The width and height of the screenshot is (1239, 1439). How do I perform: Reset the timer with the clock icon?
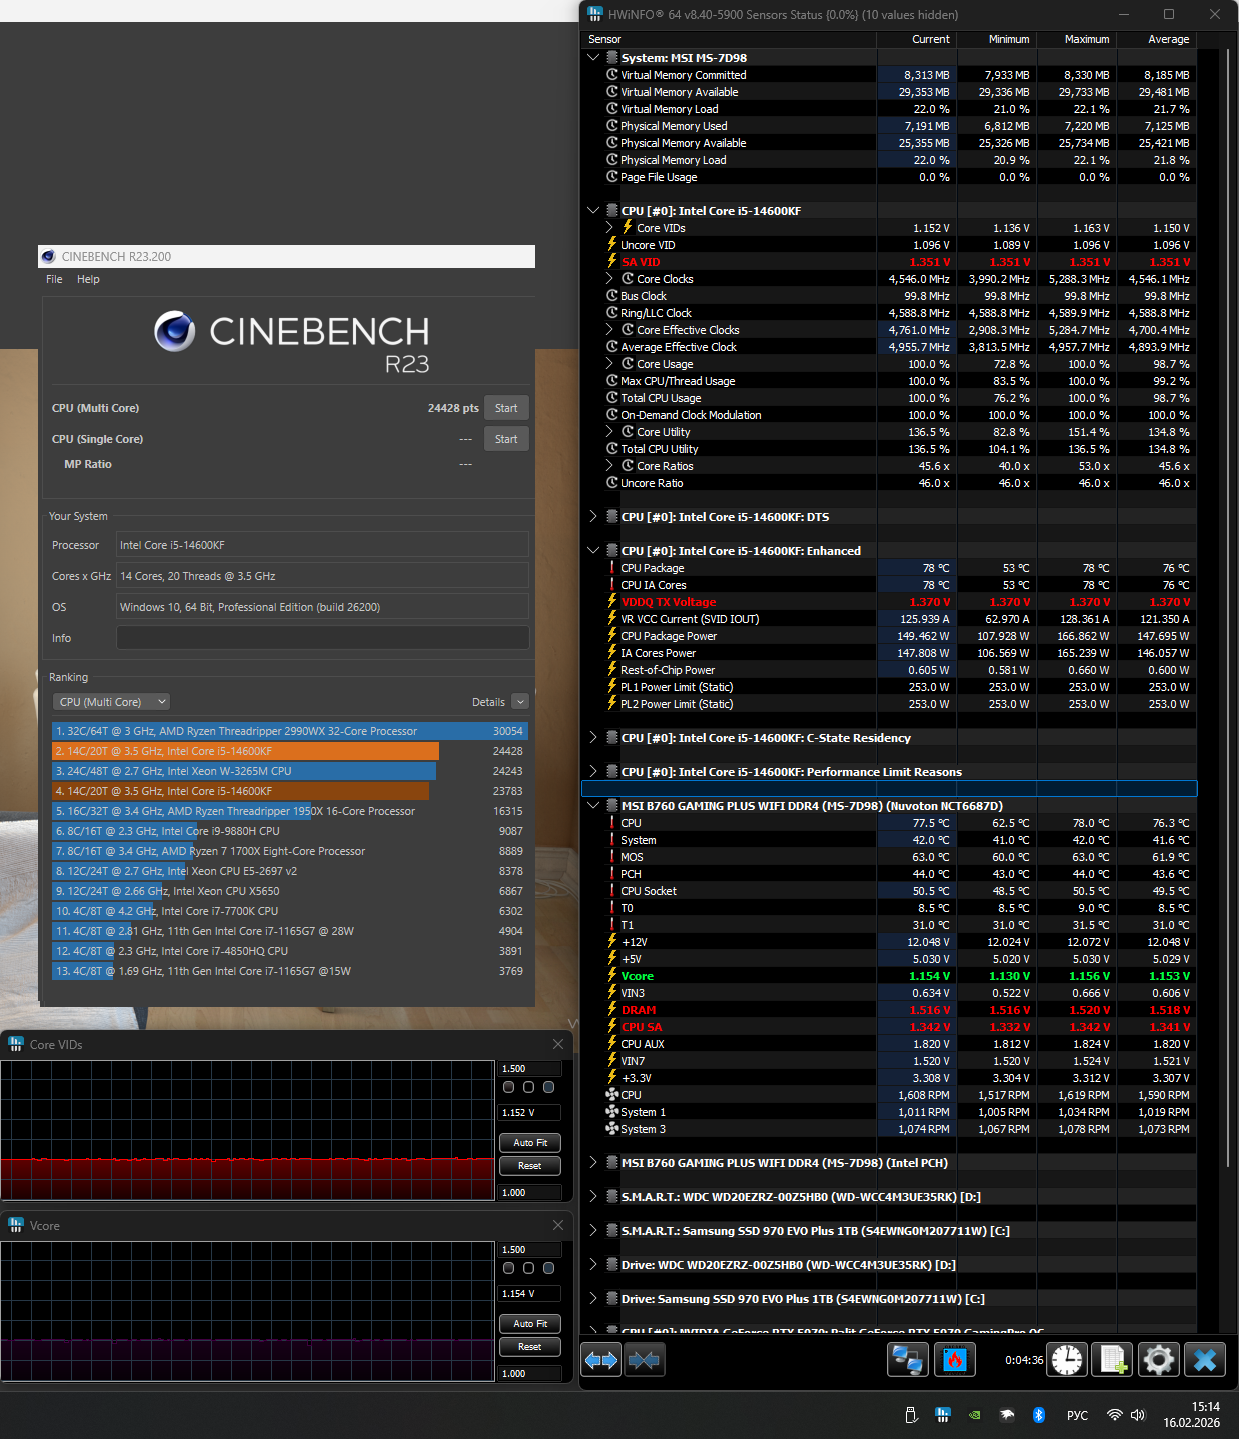[1067, 1360]
